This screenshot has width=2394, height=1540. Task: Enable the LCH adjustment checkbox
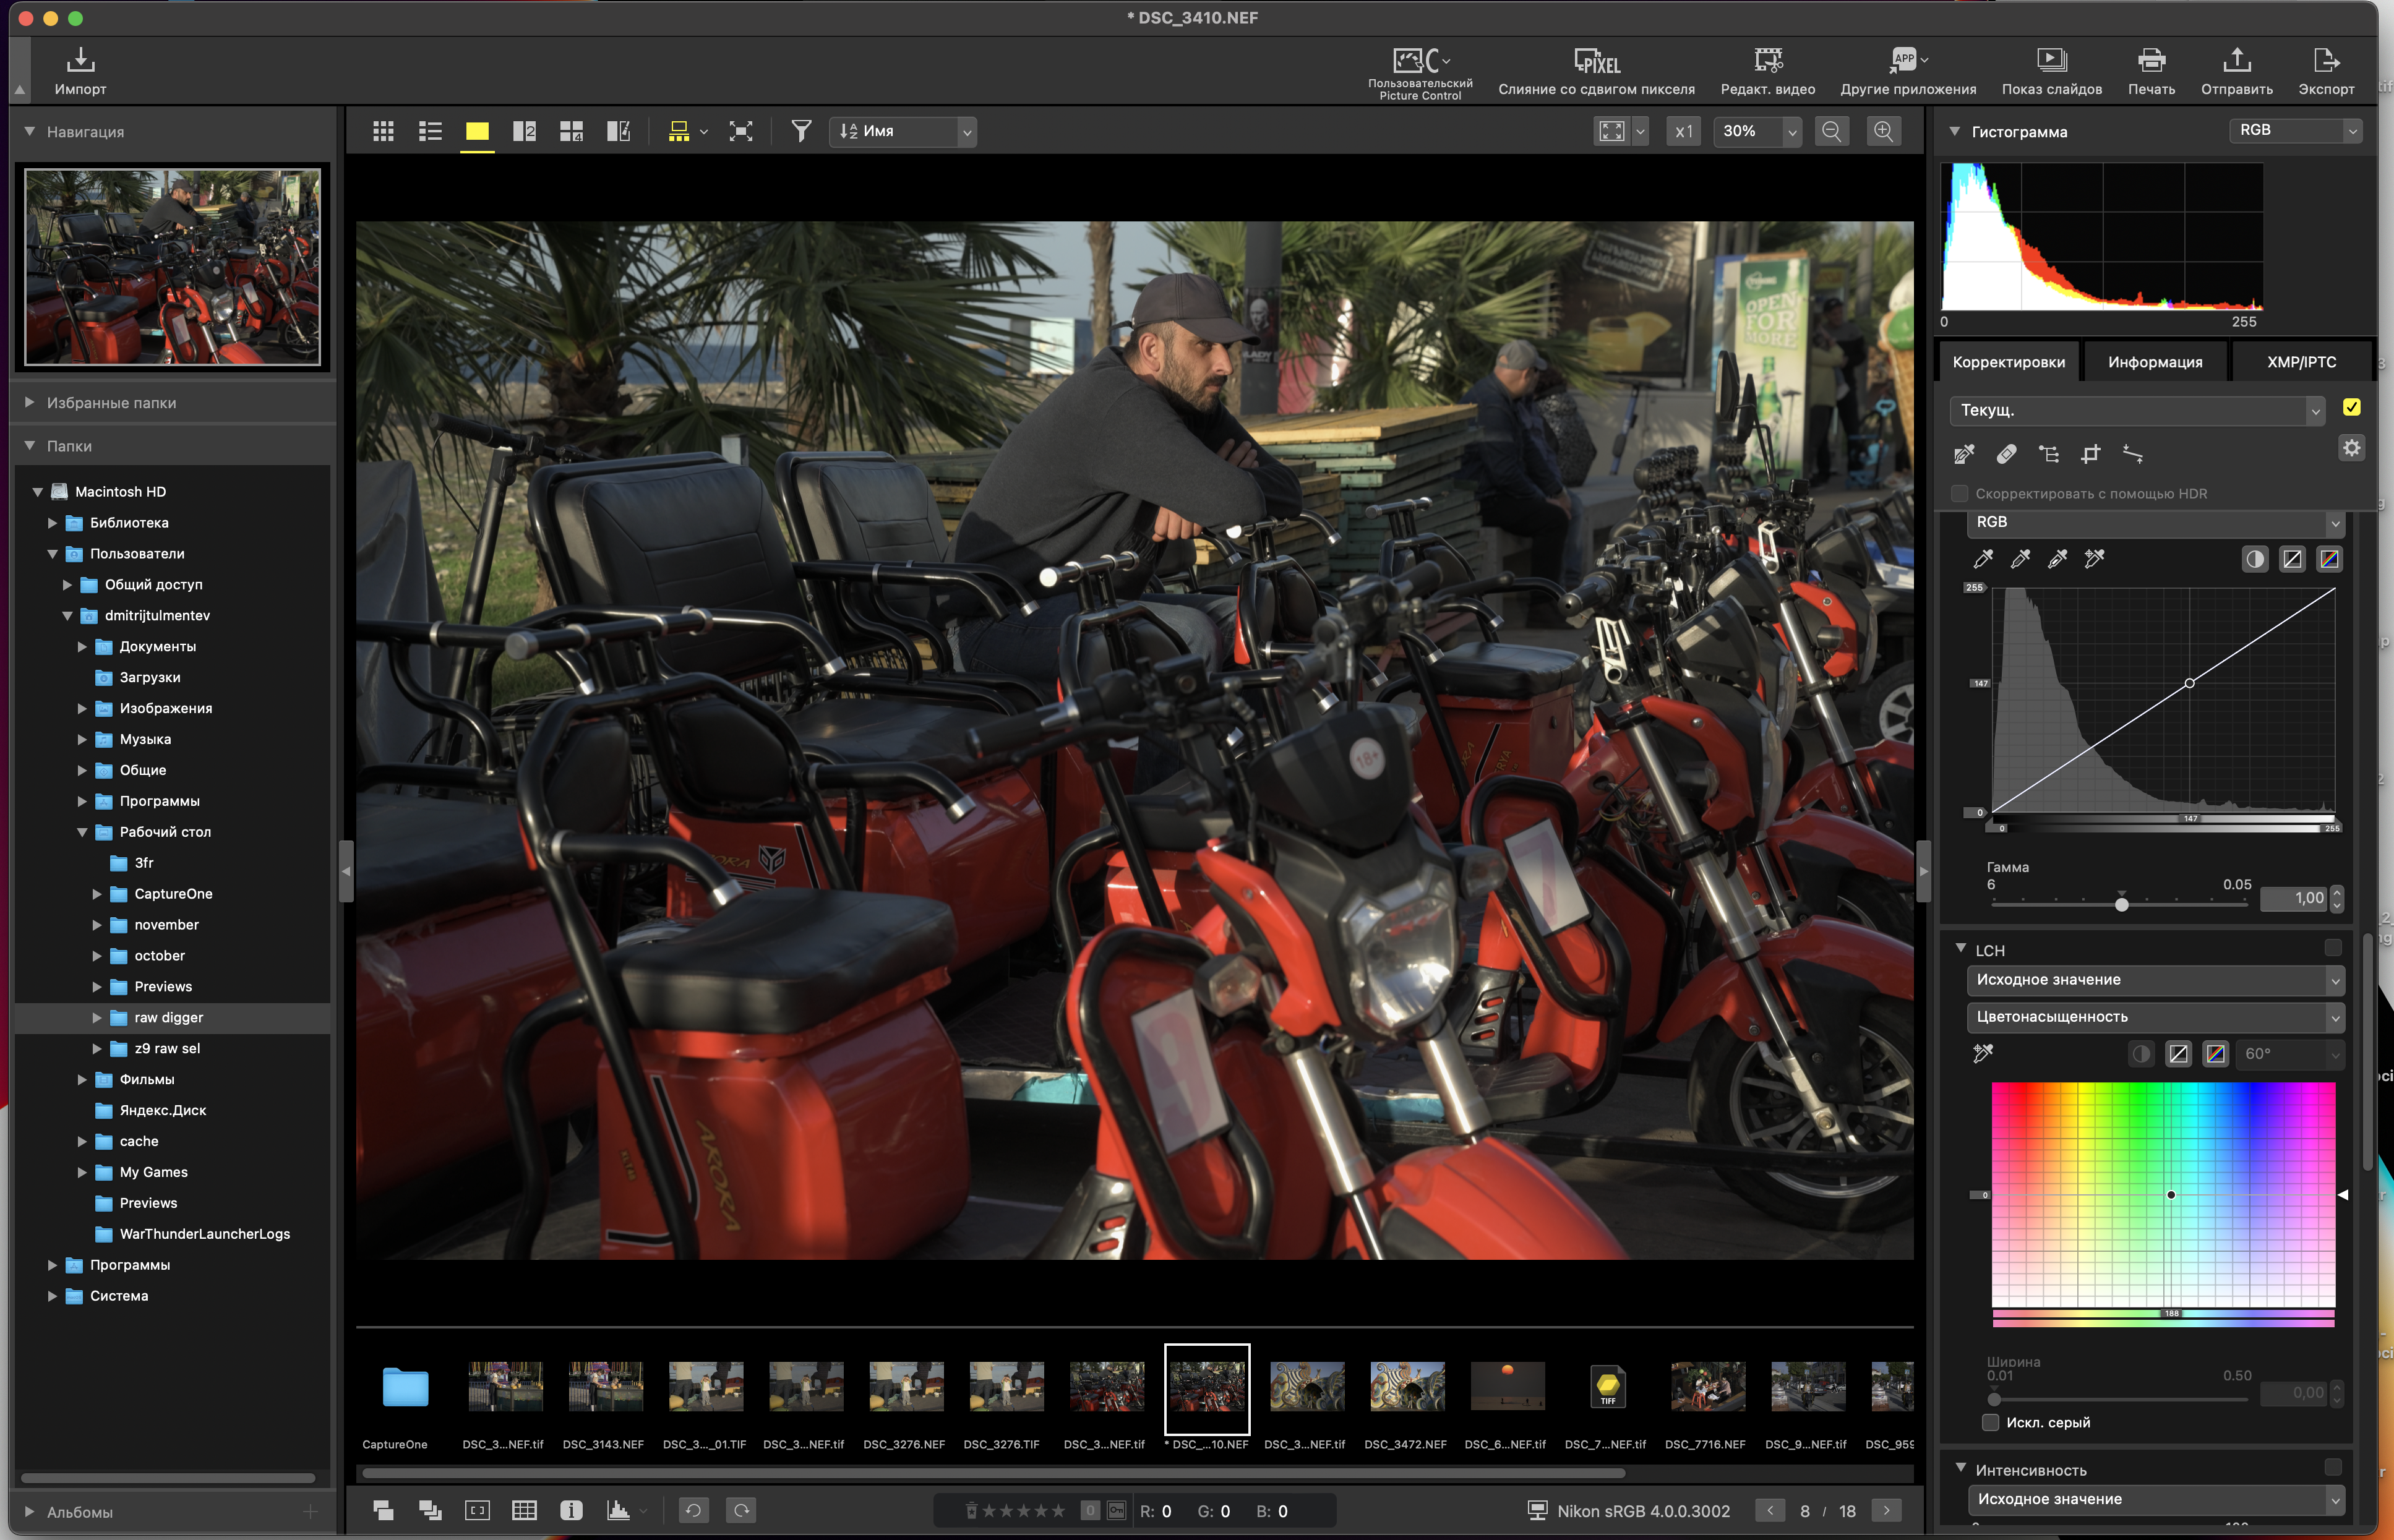tap(2332, 947)
